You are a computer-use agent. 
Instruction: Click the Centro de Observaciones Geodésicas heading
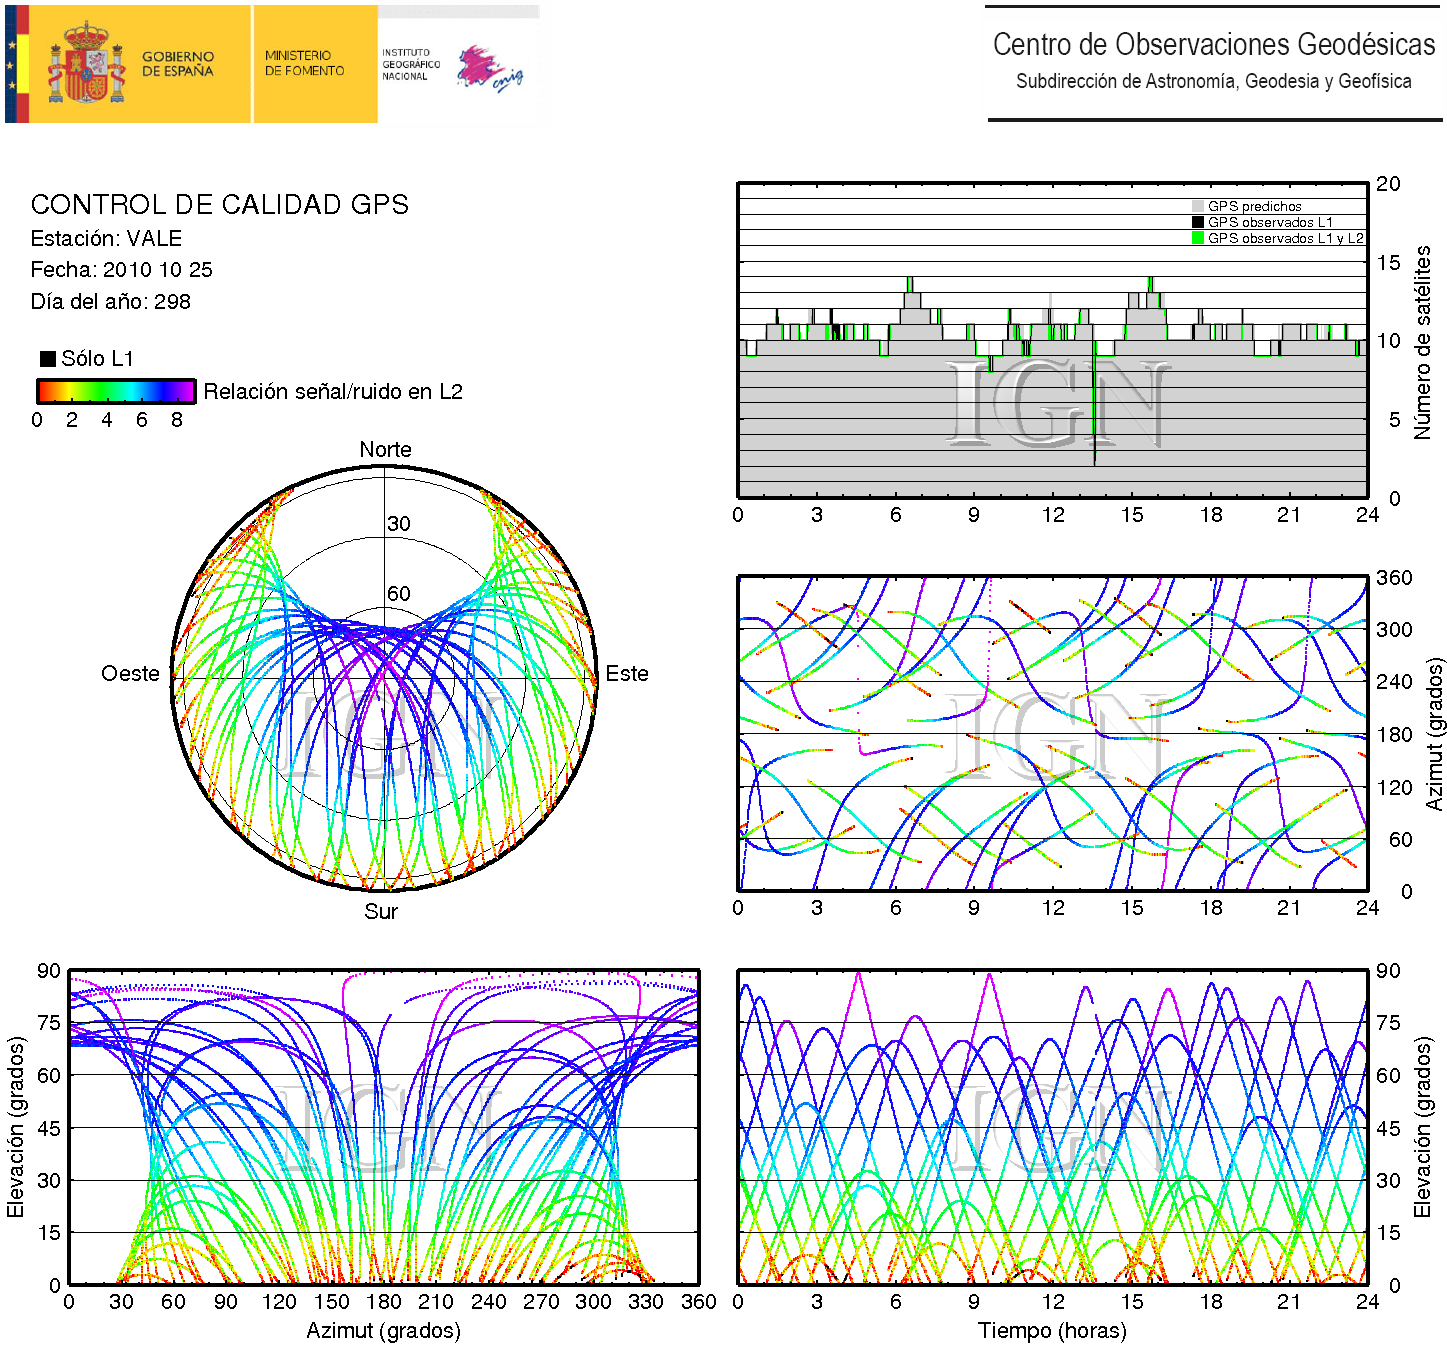click(1213, 45)
